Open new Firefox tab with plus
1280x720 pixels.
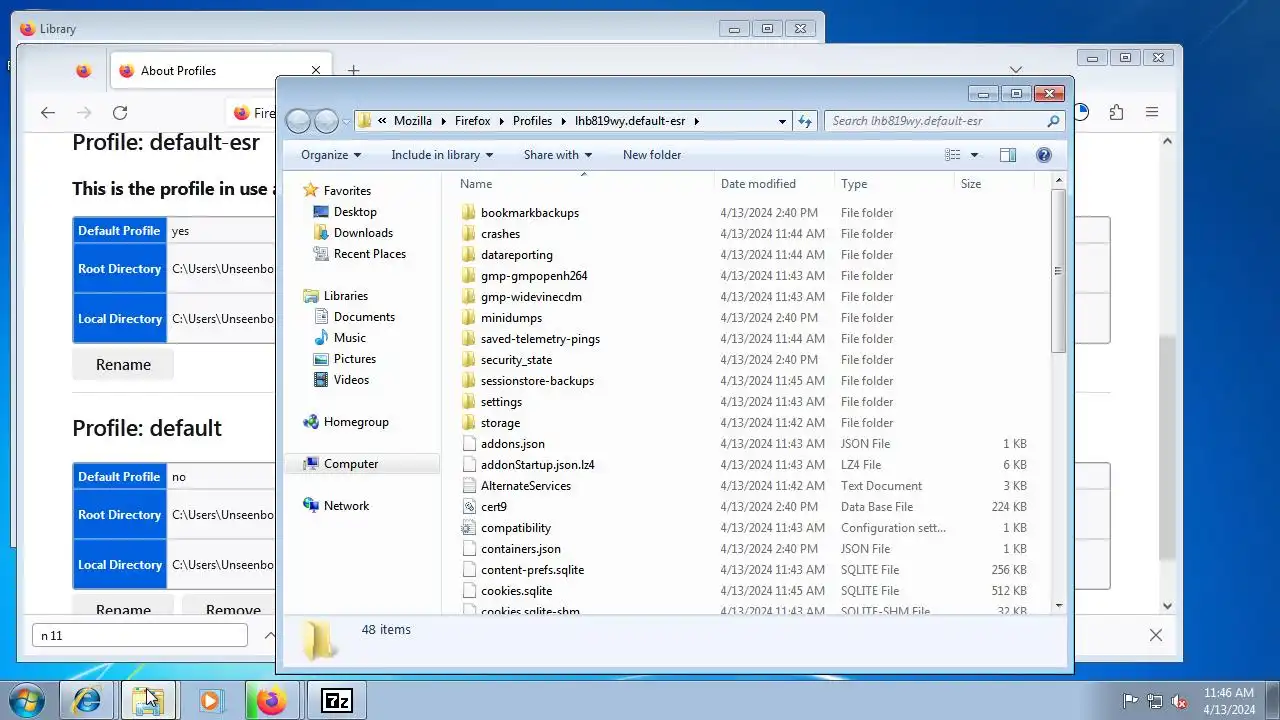point(353,71)
